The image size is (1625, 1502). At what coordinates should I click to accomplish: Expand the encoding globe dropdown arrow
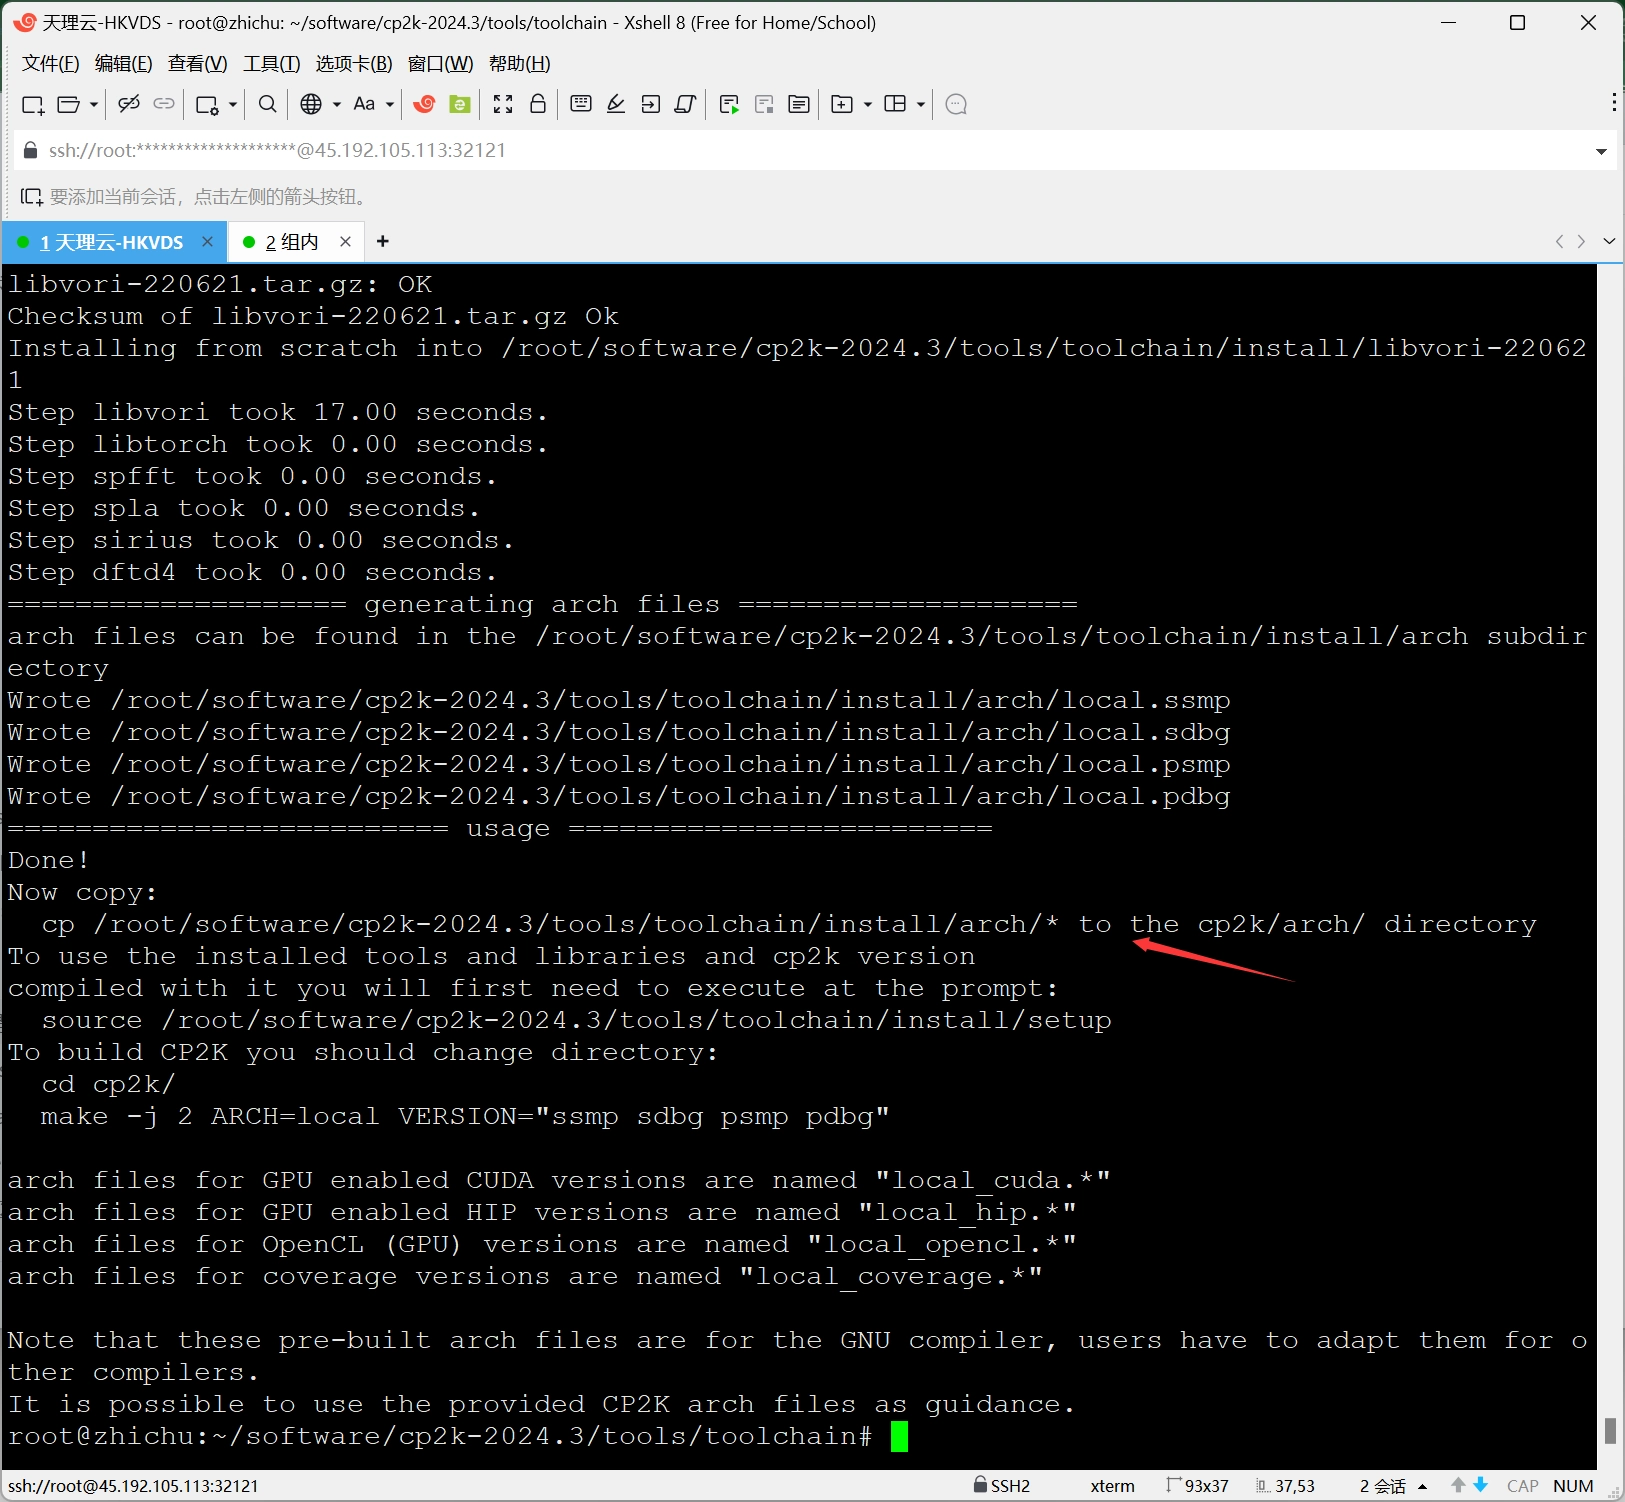click(337, 104)
